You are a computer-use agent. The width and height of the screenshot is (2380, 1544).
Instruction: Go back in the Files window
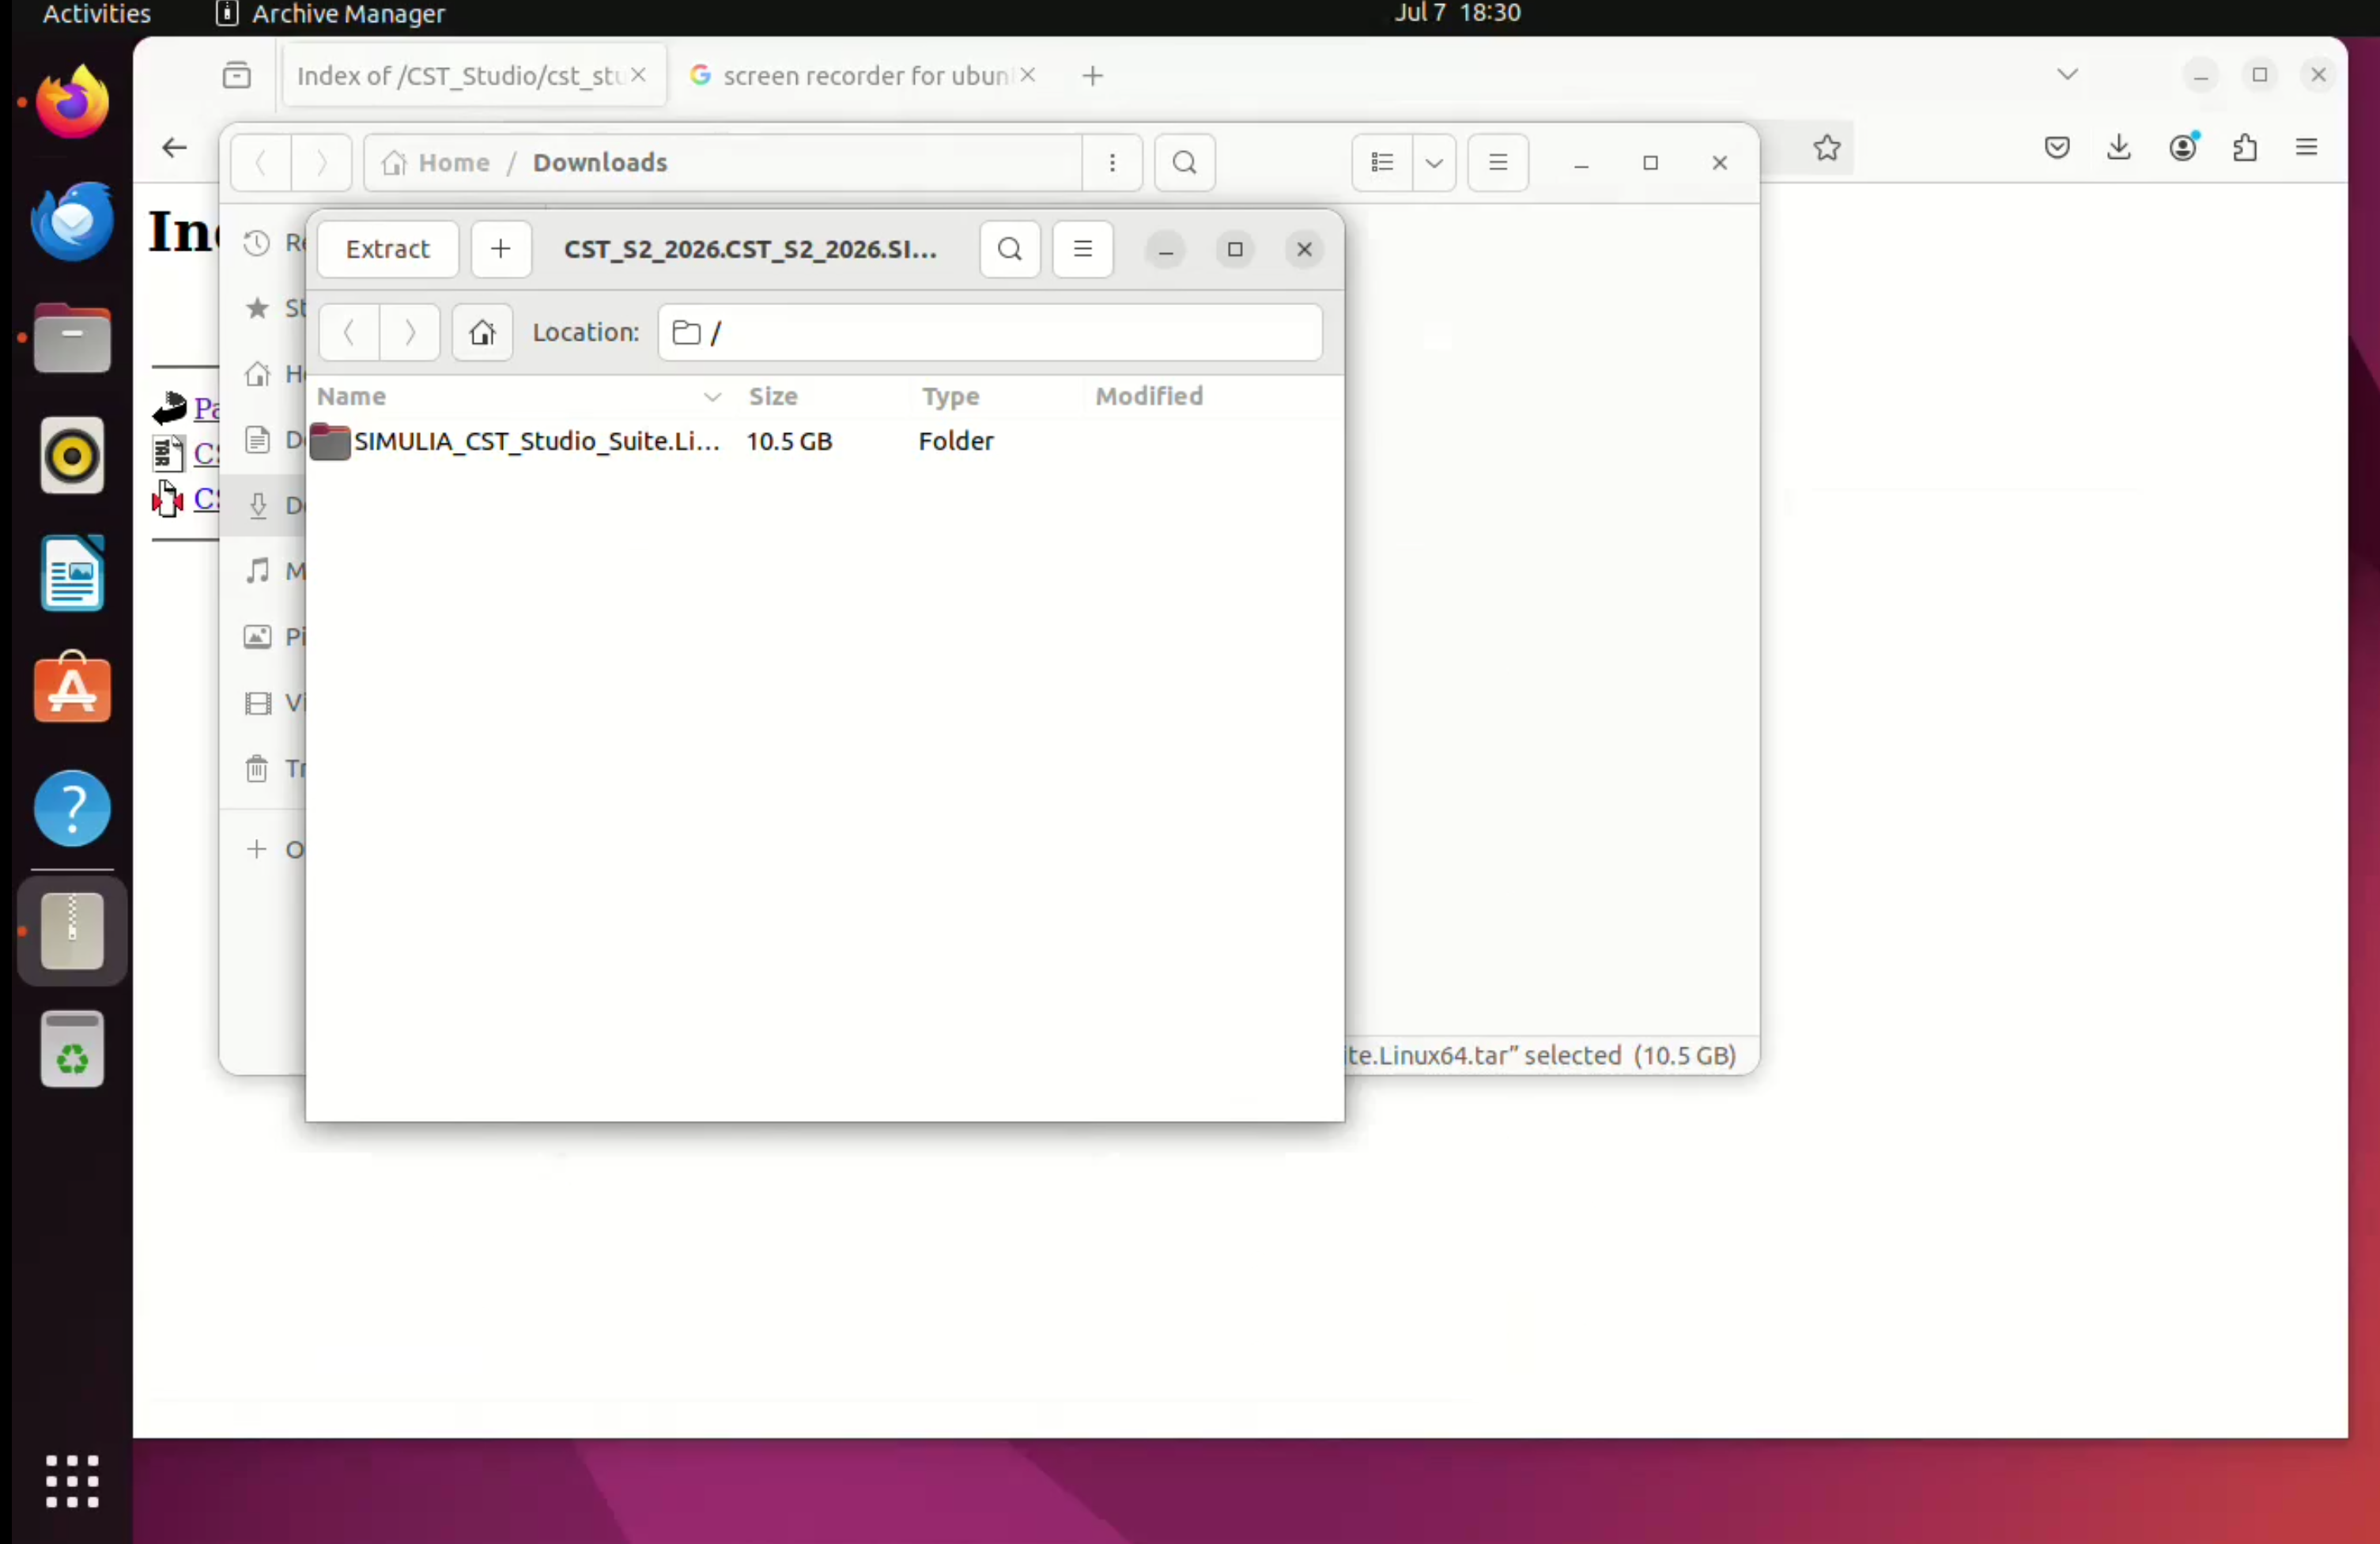tap(261, 162)
